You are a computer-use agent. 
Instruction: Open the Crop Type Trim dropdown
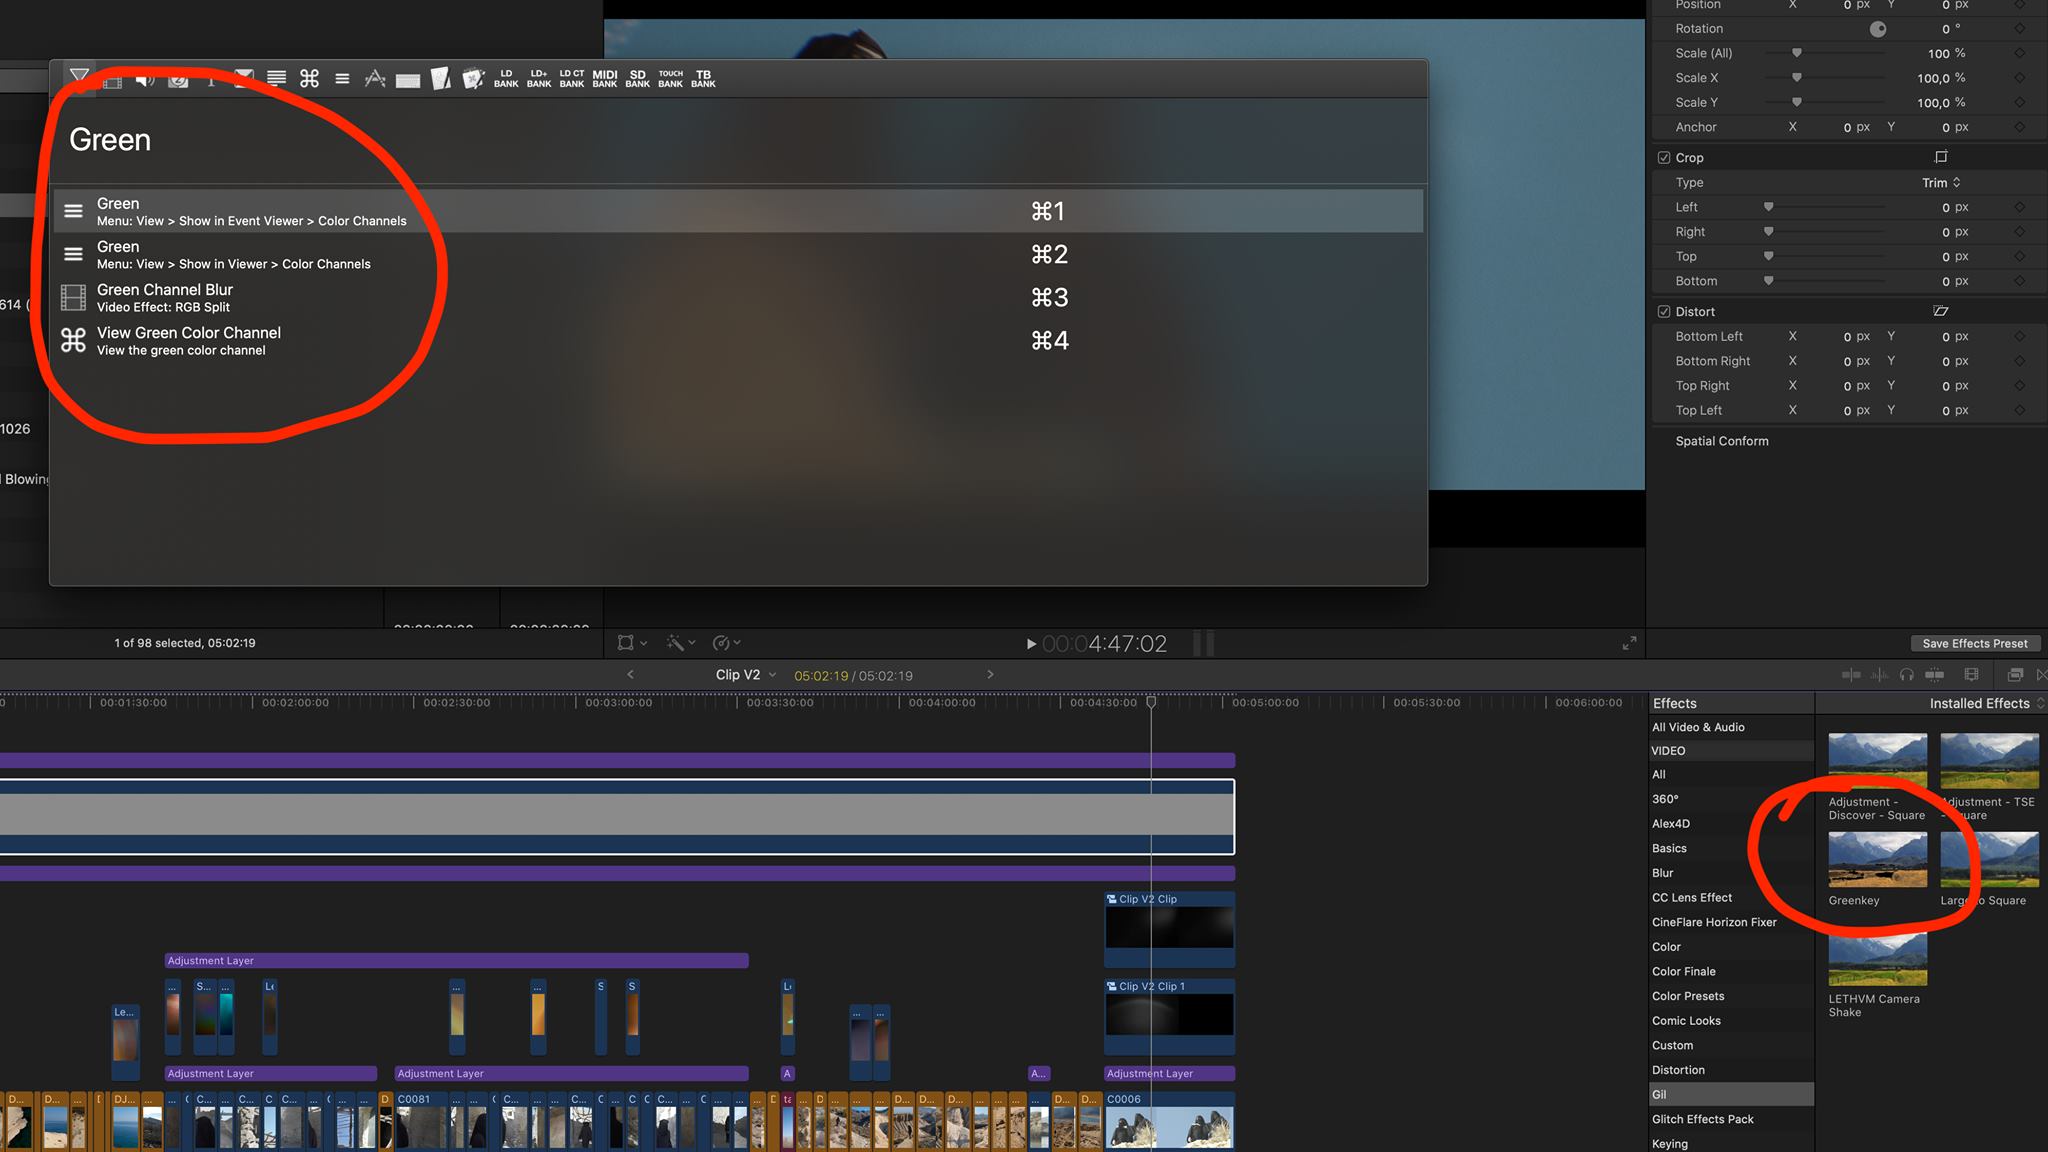[1940, 183]
